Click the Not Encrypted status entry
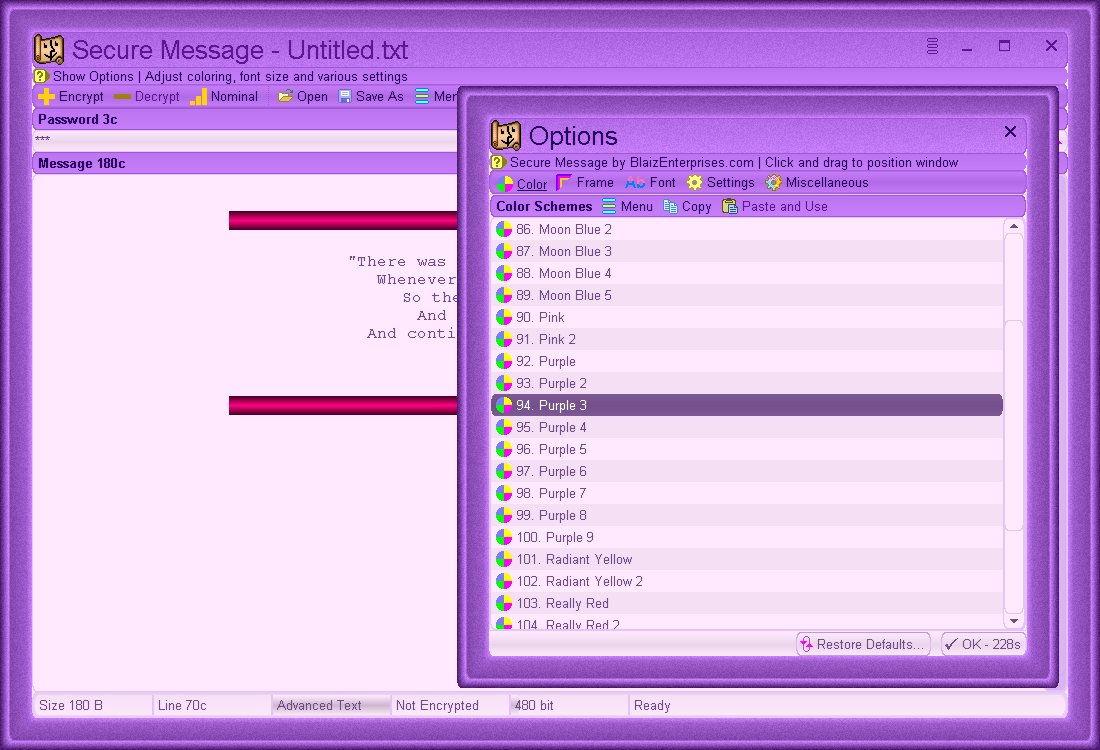The height and width of the screenshot is (750, 1100). (450, 705)
